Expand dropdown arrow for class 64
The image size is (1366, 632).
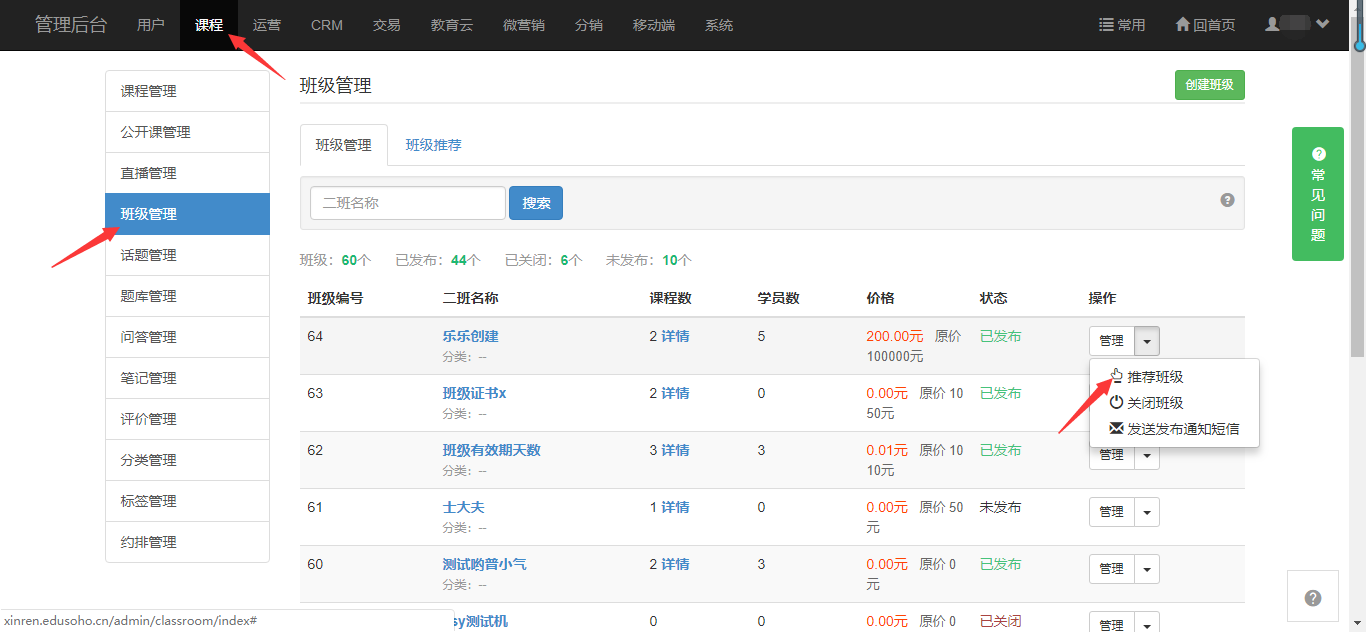pyautogui.click(x=1147, y=341)
